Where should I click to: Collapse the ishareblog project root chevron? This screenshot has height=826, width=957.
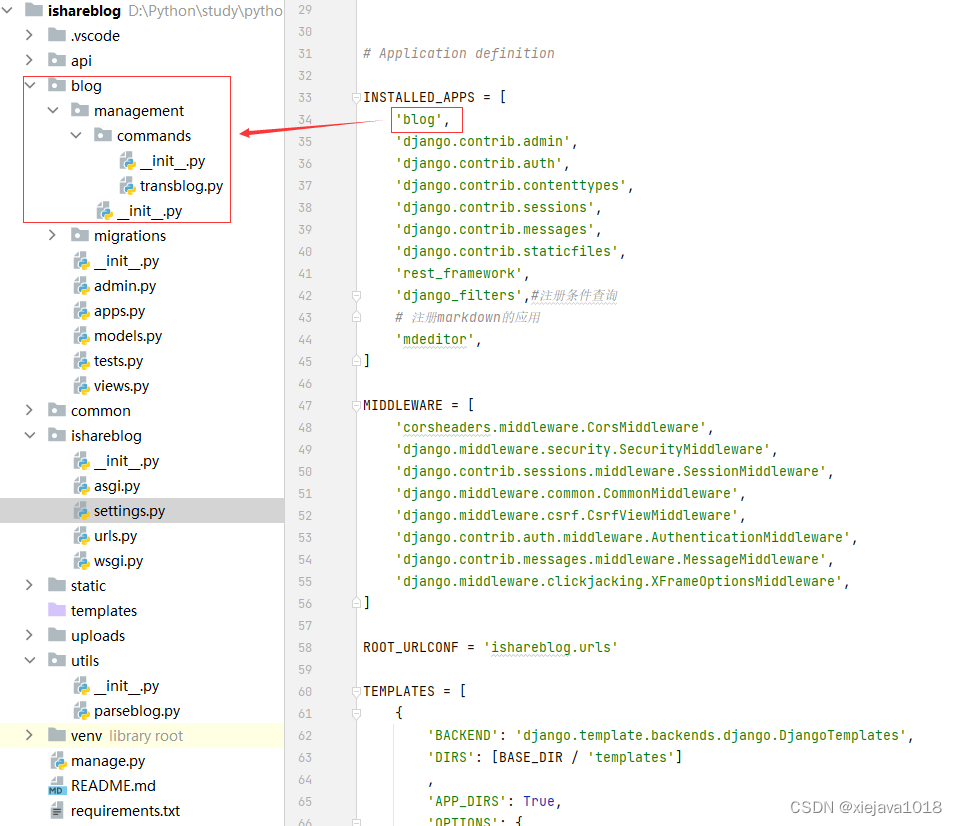[7, 10]
